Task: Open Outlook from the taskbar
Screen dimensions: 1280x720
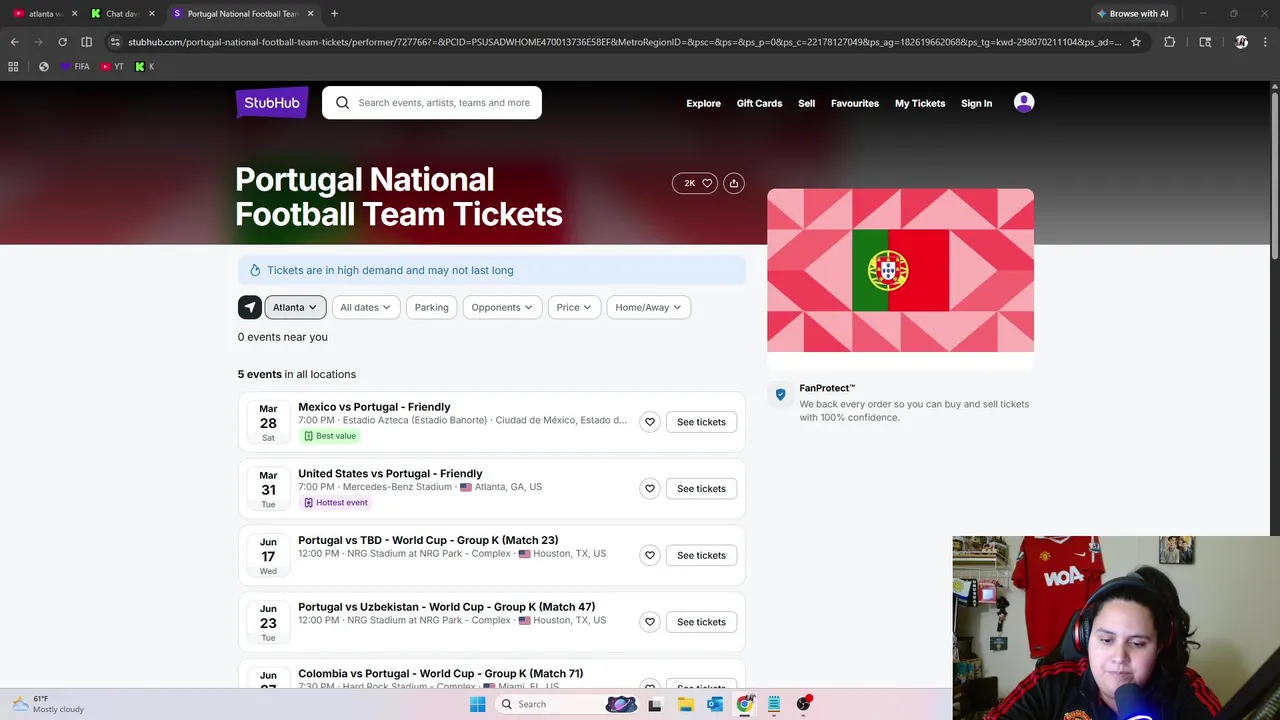Action: click(714, 704)
